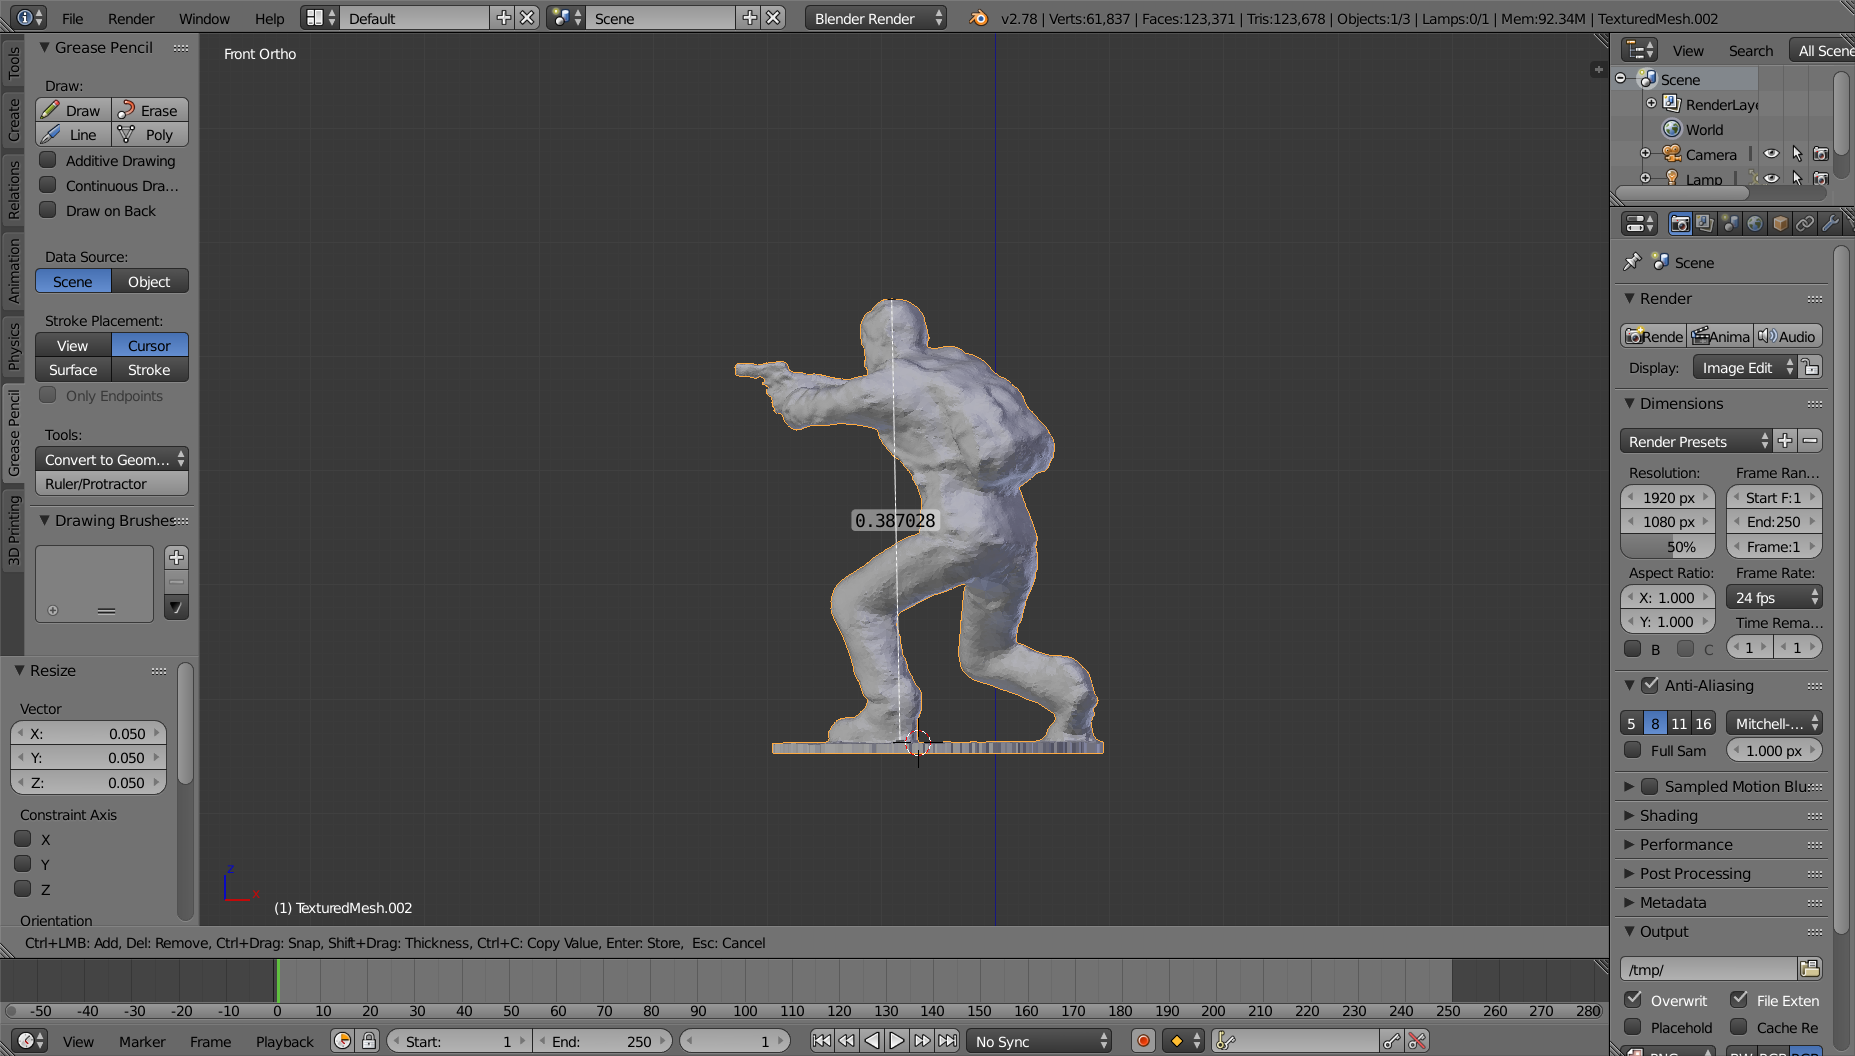Open the Help menu

269,18
